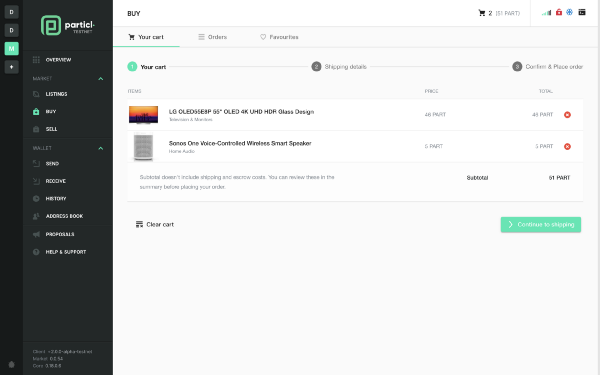The width and height of the screenshot is (600, 375).
Task: Click the Particl logo
Action: click(68, 25)
